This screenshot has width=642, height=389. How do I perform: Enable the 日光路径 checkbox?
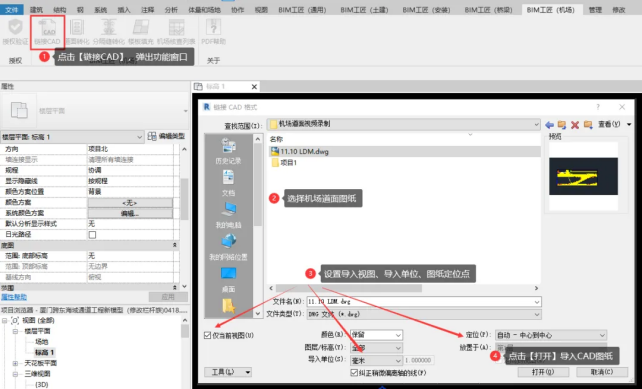click(93, 235)
